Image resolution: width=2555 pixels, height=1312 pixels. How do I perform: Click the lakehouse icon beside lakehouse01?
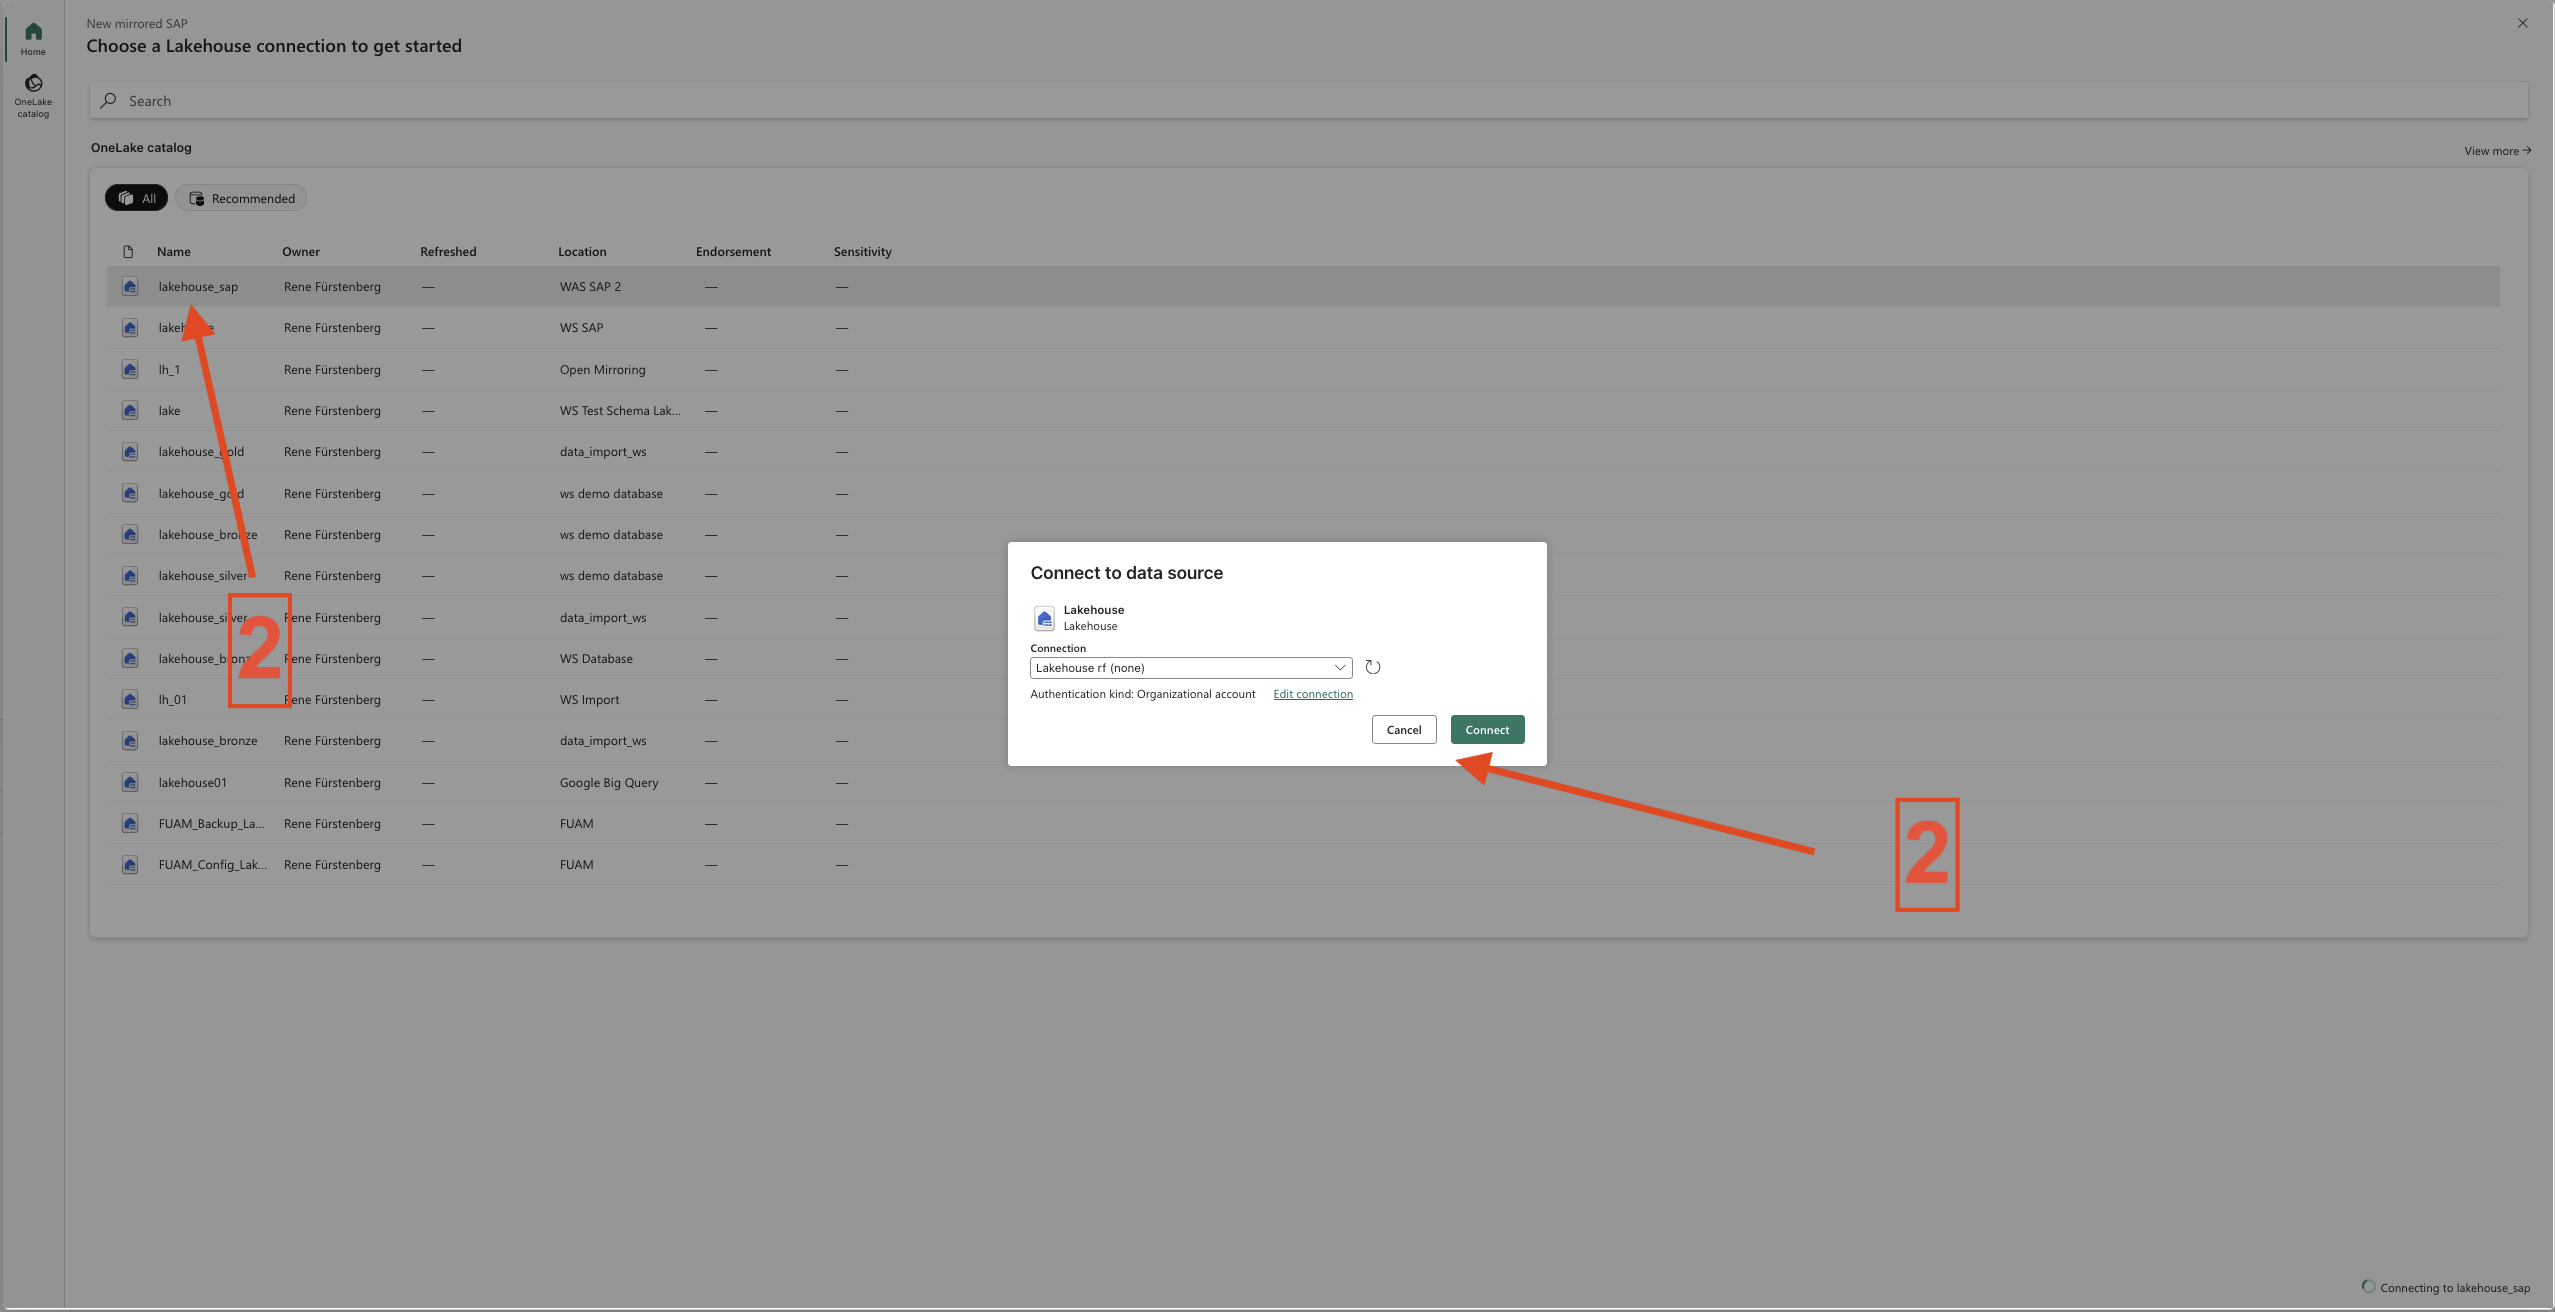click(130, 783)
